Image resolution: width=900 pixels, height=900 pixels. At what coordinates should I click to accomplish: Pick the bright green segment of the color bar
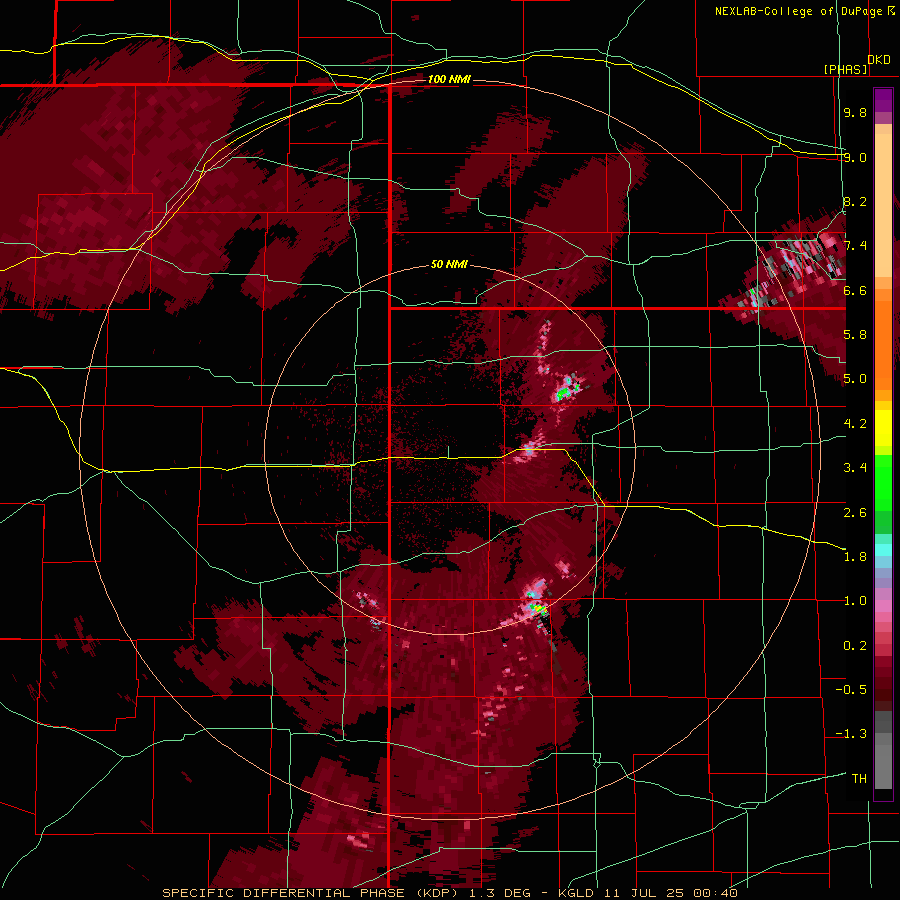[883, 482]
